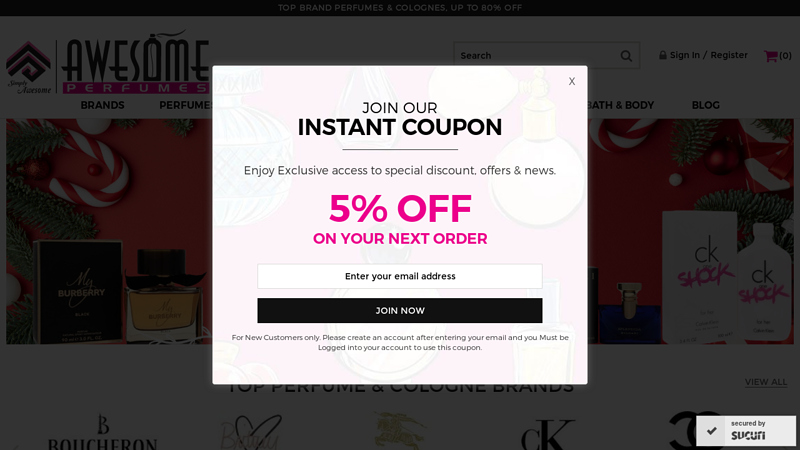
Task: Click the VIEW ALL brands link
Action: (765, 382)
